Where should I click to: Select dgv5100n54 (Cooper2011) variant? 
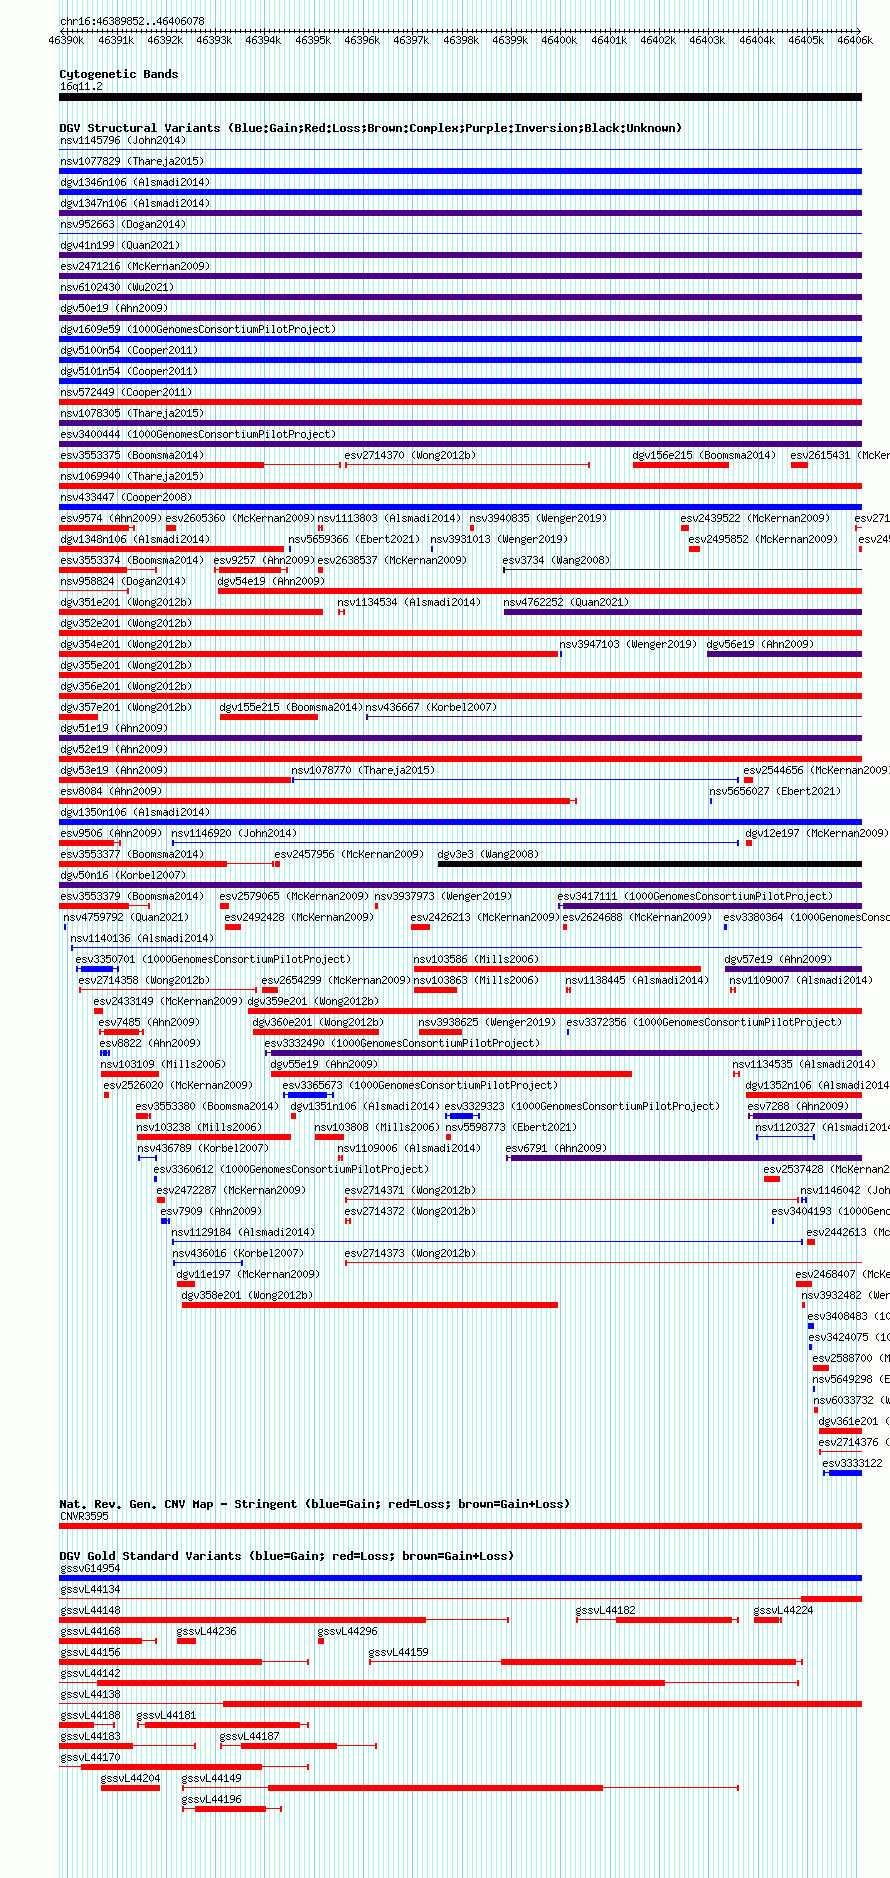129,350
